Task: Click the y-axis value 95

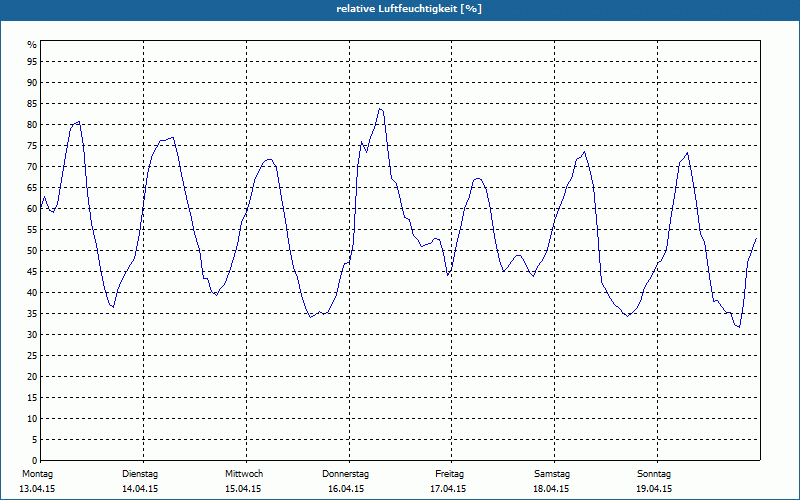Action: (32, 62)
